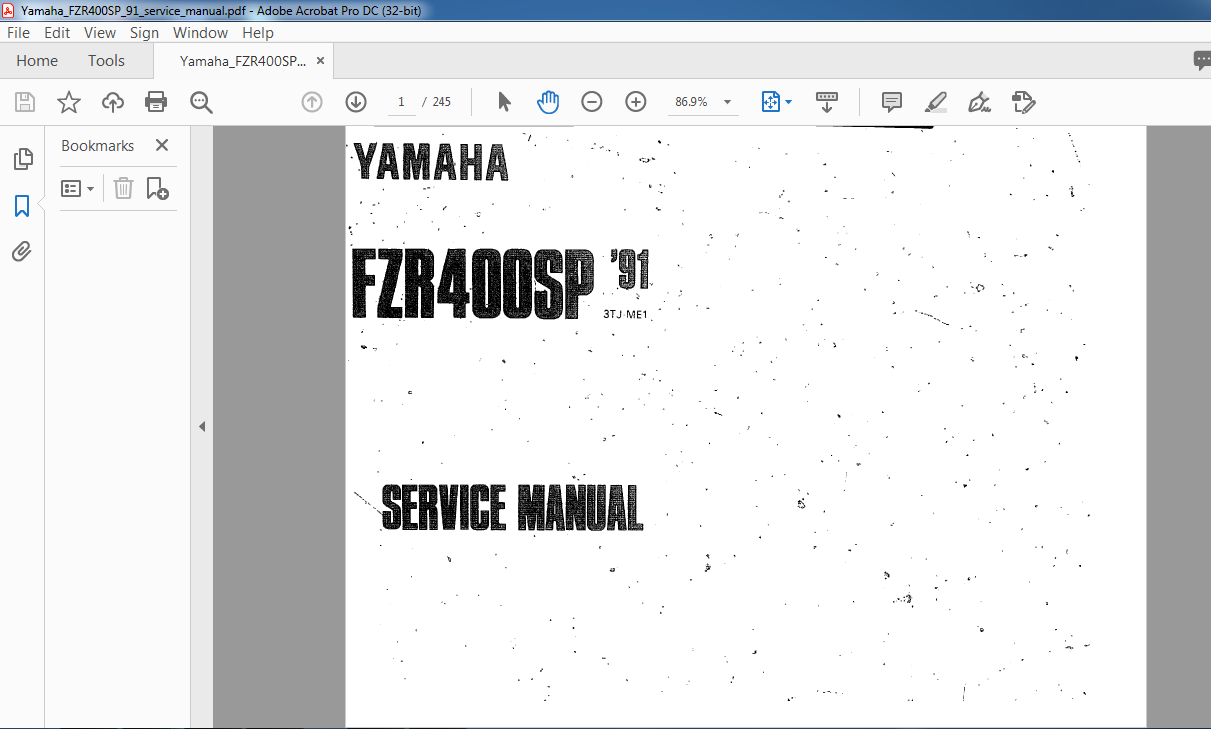Open the zoom level percentage dropdown
This screenshot has height=729, width=1211.
[727, 102]
